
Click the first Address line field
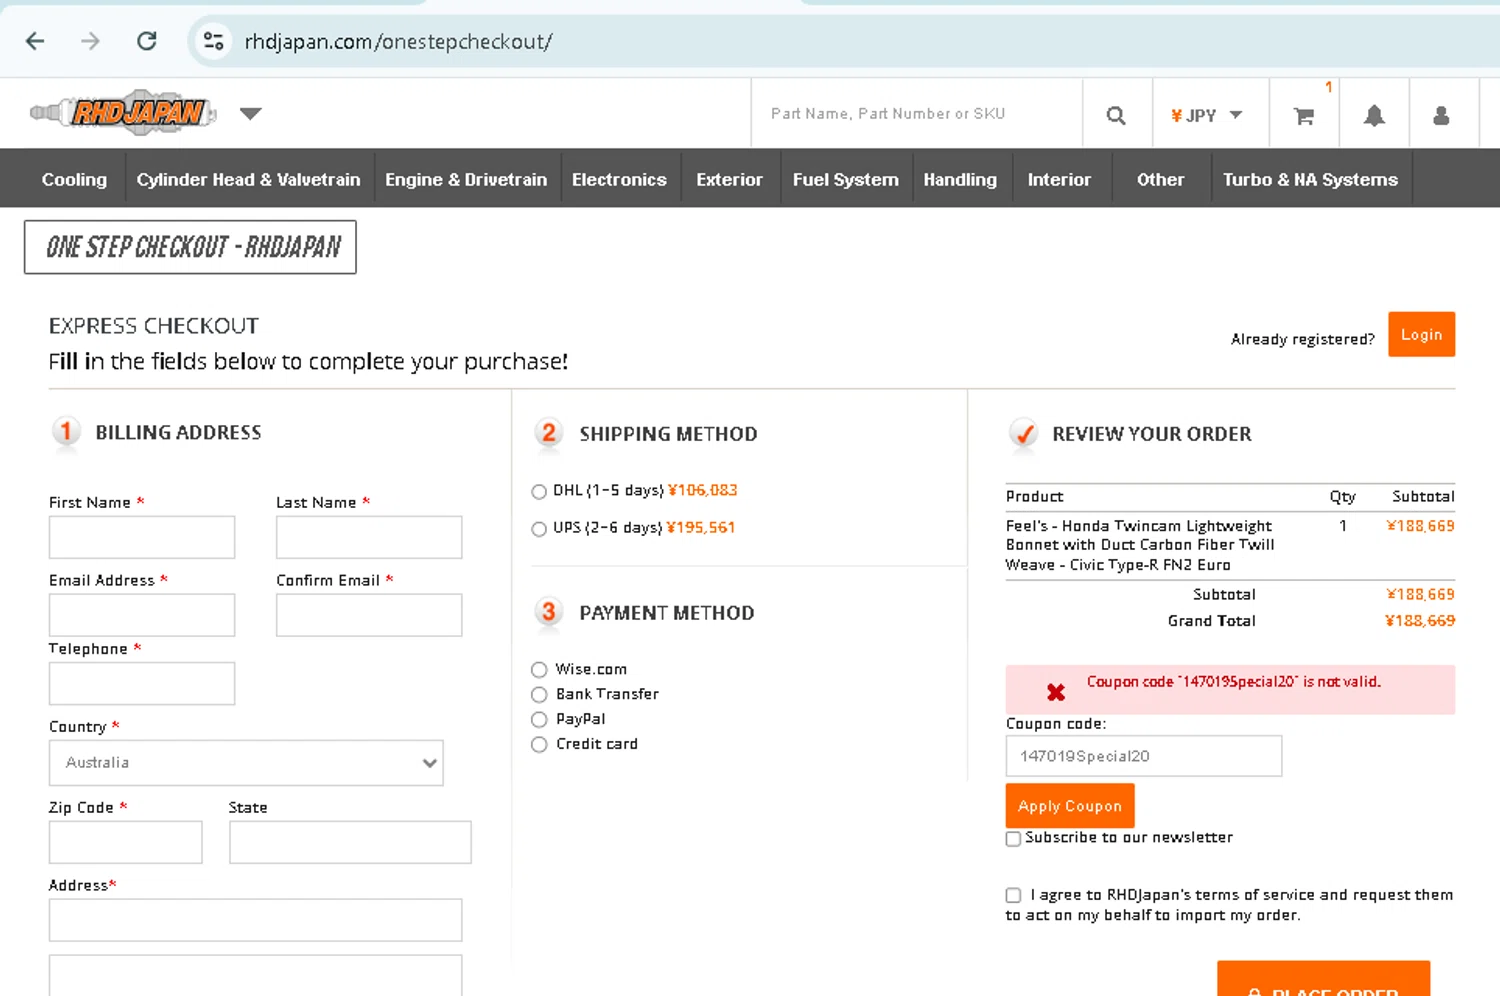[x=255, y=920]
